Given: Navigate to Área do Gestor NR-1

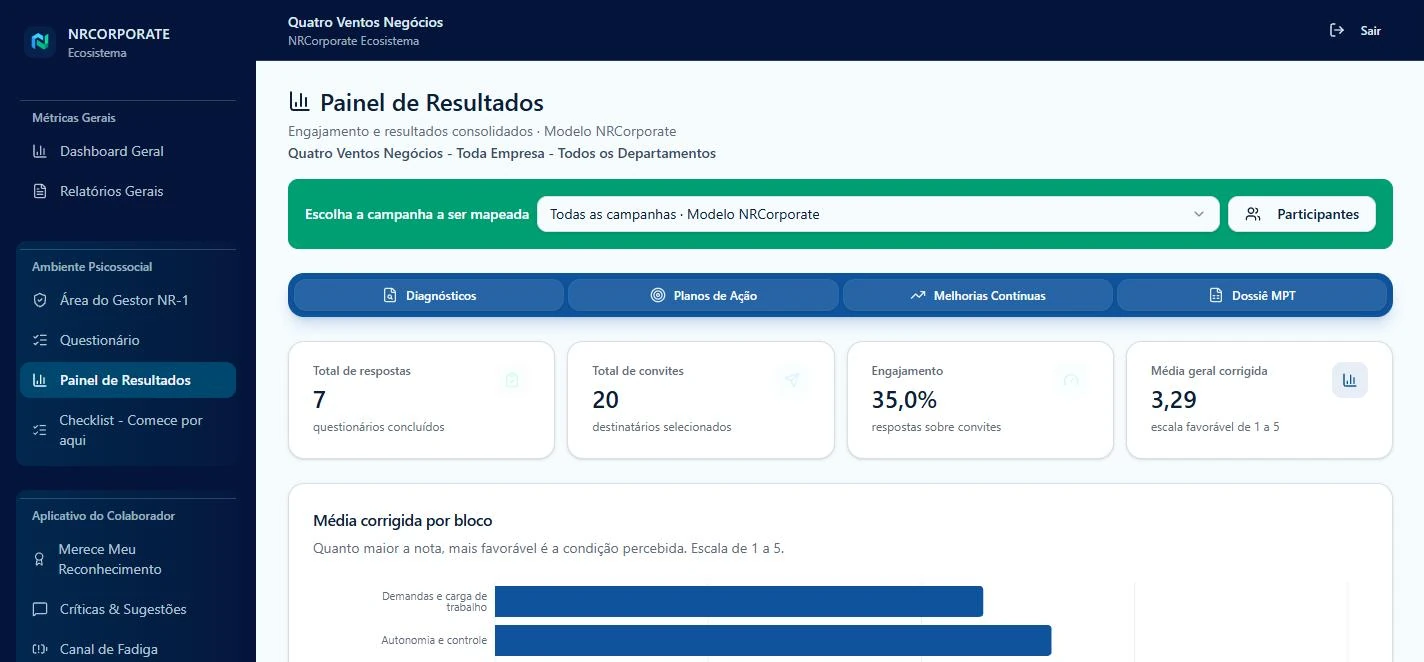Looking at the screenshot, I should (x=128, y=300).
